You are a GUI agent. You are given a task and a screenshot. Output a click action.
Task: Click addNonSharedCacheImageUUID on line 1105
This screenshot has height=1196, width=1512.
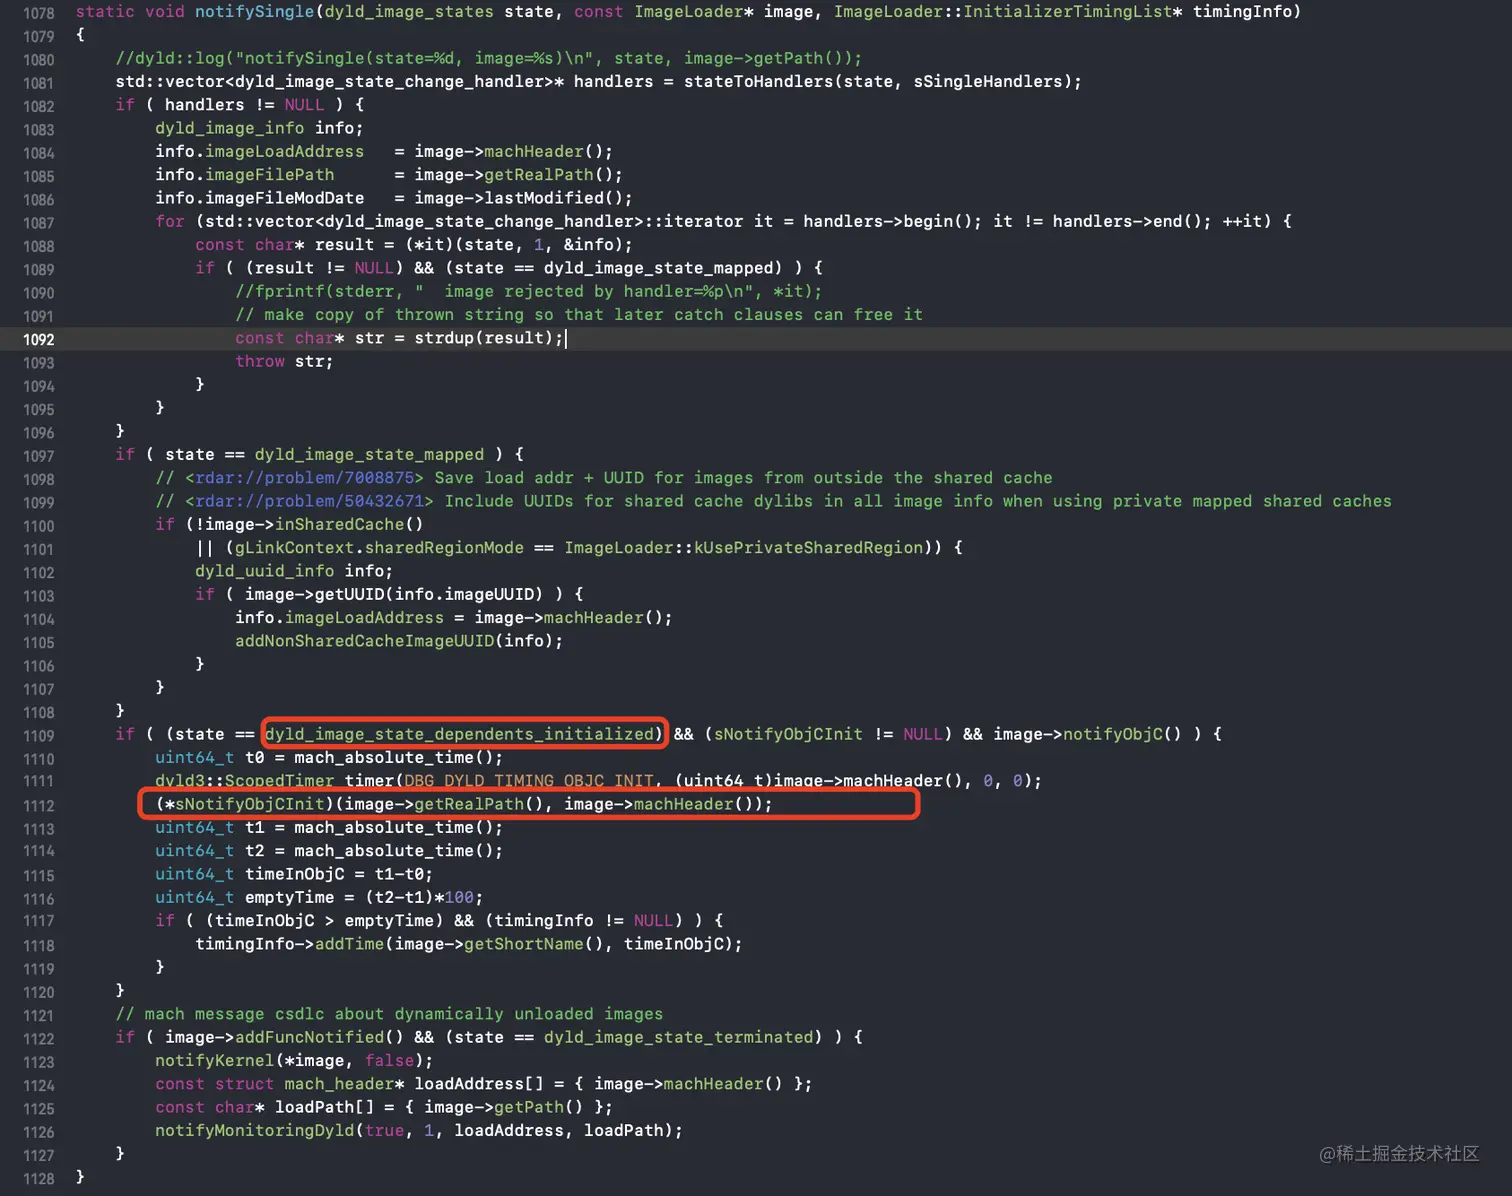pos(364,641)
